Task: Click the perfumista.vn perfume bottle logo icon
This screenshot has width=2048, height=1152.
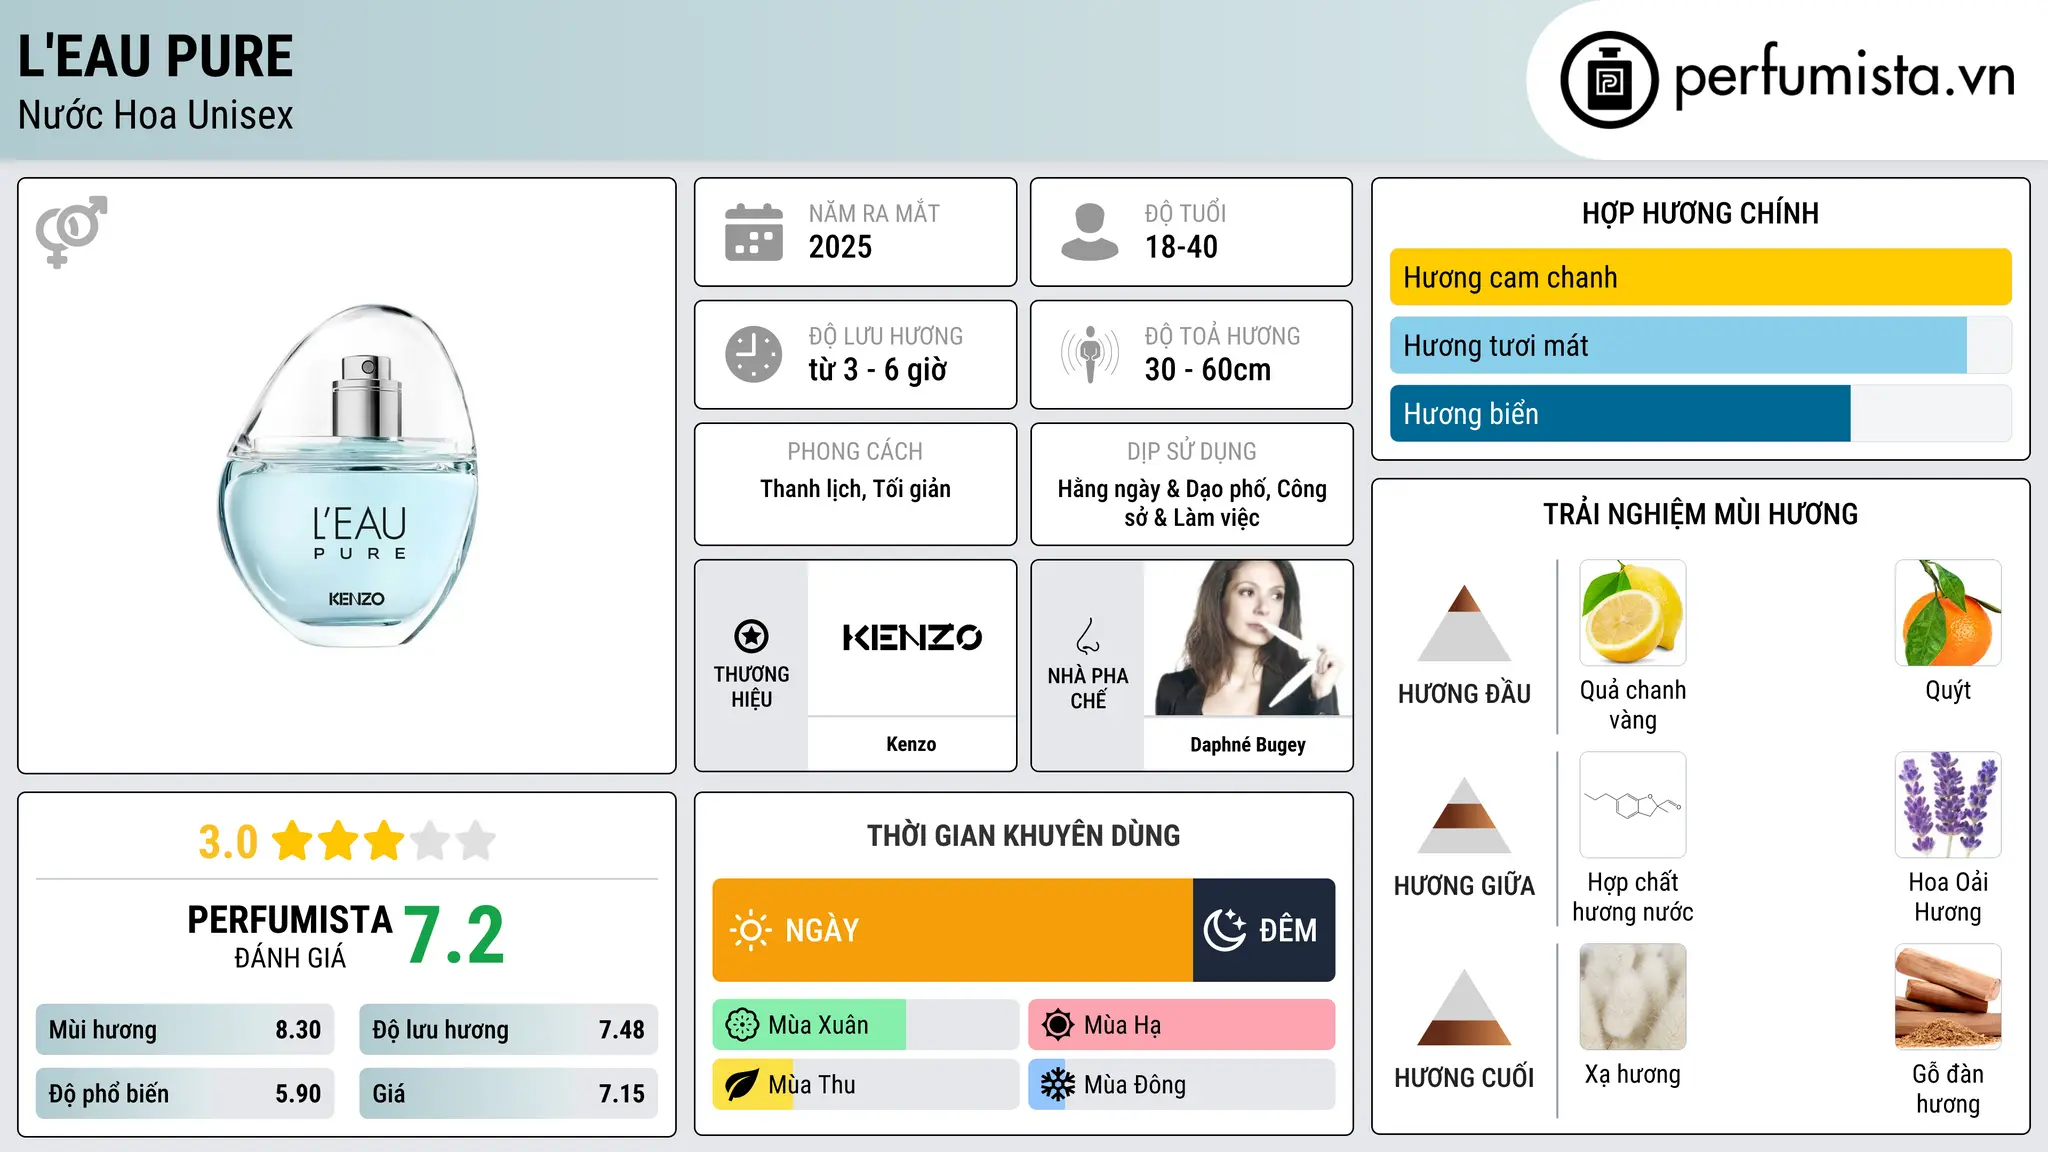Action: pos(1609,80)
